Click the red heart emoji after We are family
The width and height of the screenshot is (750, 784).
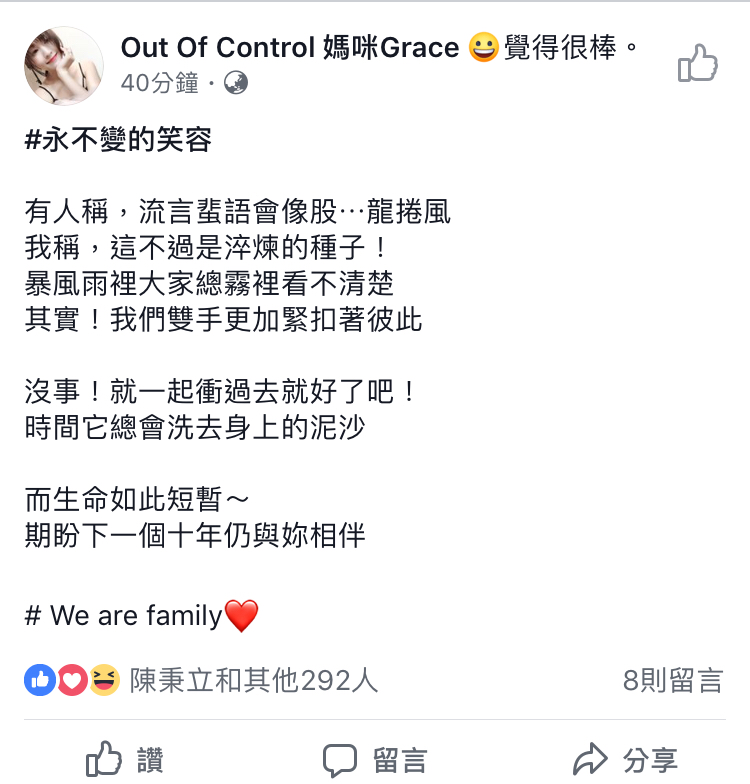coord(242,616)
